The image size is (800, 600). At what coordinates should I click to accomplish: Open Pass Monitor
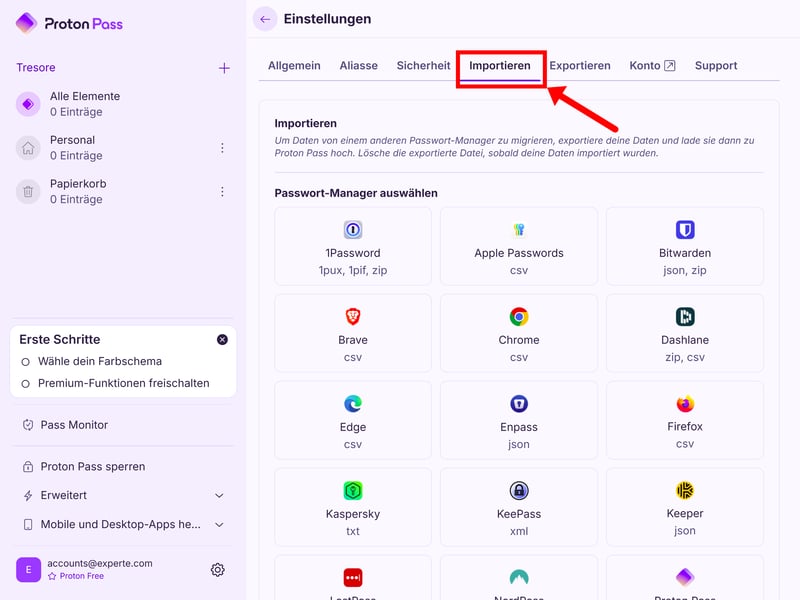tap(74, 425)
